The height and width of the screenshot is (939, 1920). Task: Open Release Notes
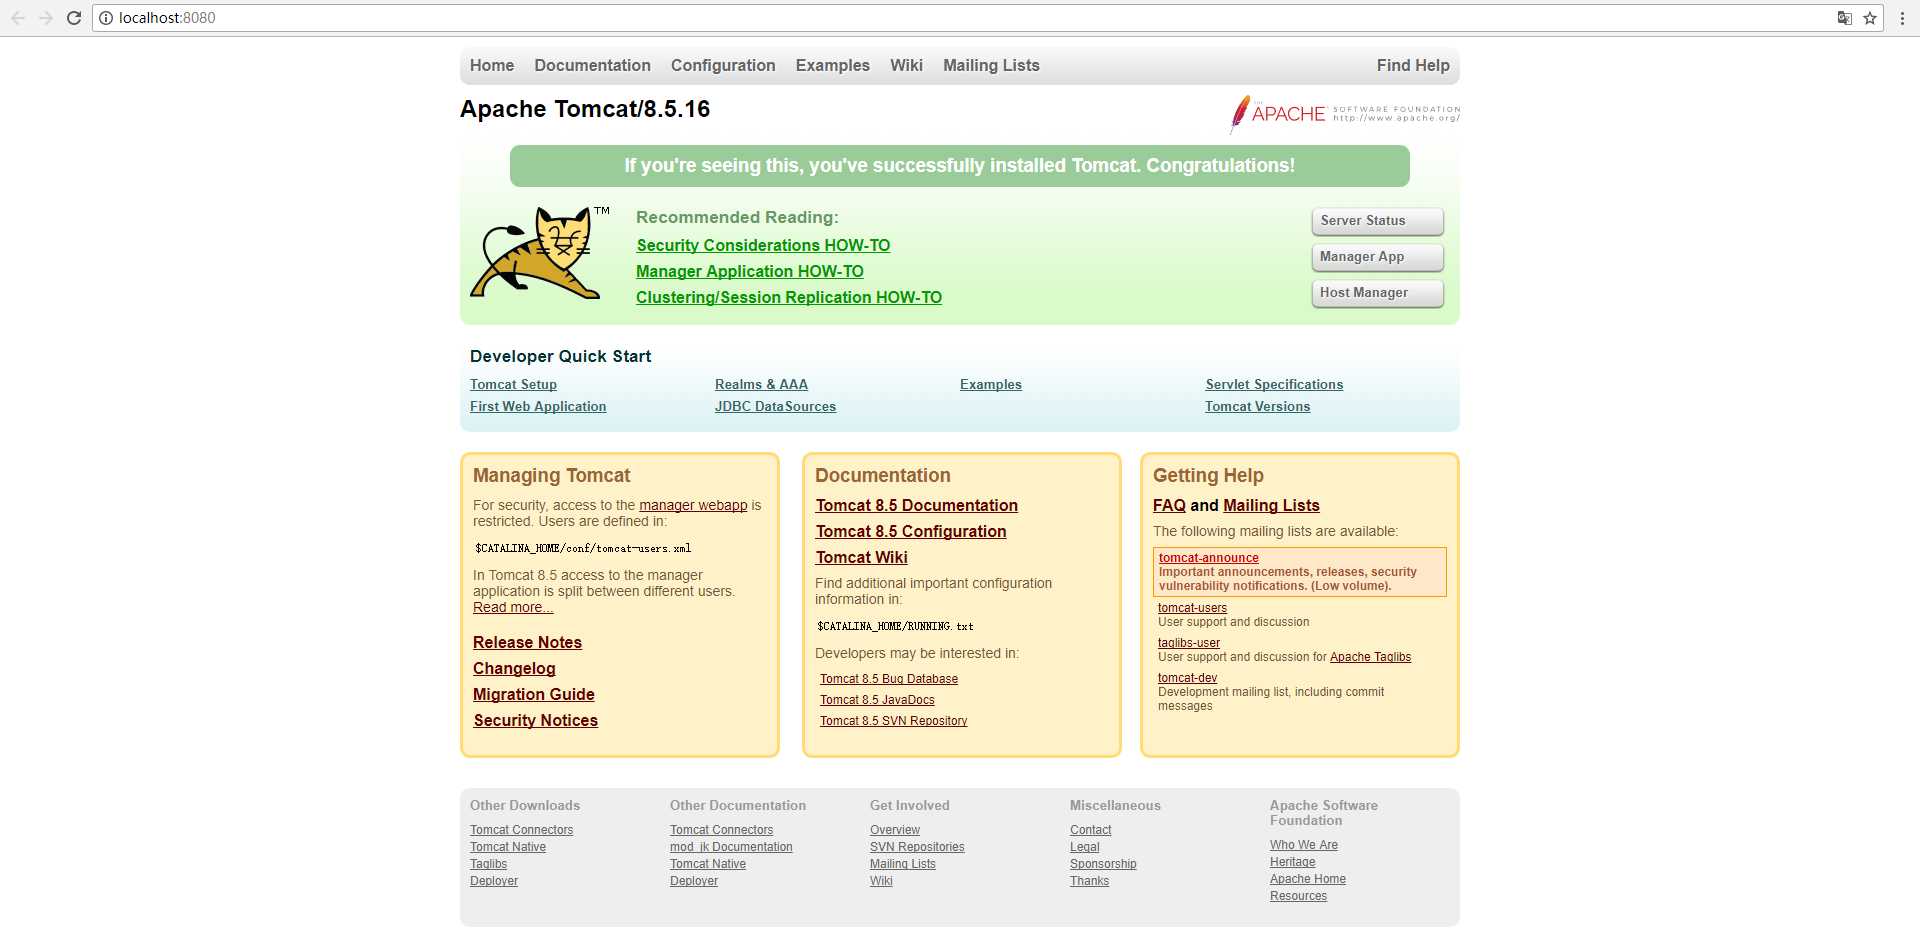tap(527, 642)
